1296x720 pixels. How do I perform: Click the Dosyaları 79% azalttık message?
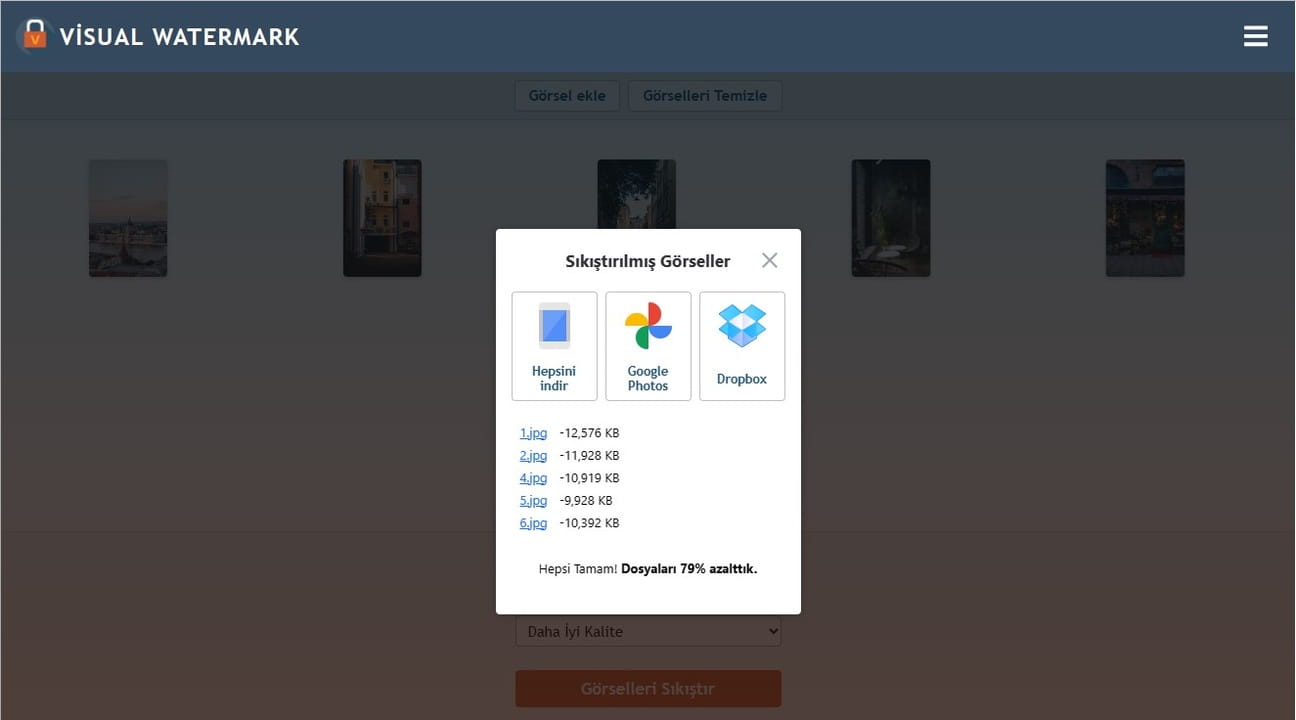[x=689, y=569]
